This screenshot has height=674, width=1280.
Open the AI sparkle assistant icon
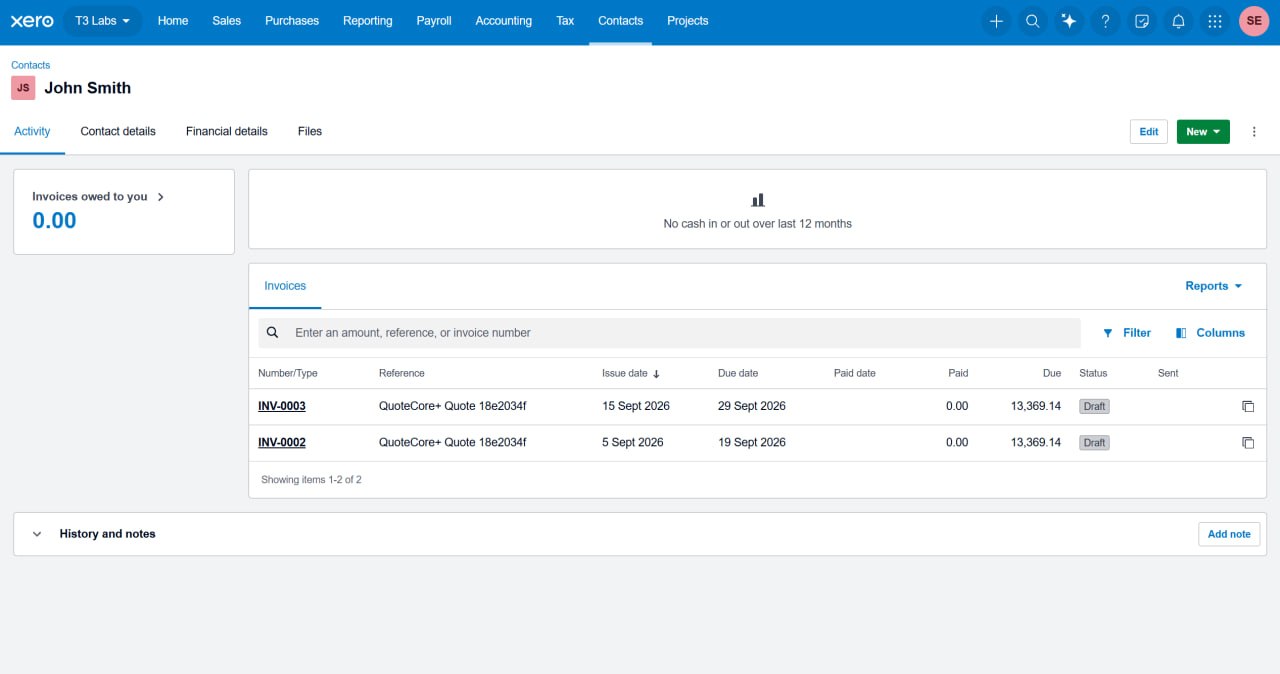pyautogui.click(x=1069, y=21)
